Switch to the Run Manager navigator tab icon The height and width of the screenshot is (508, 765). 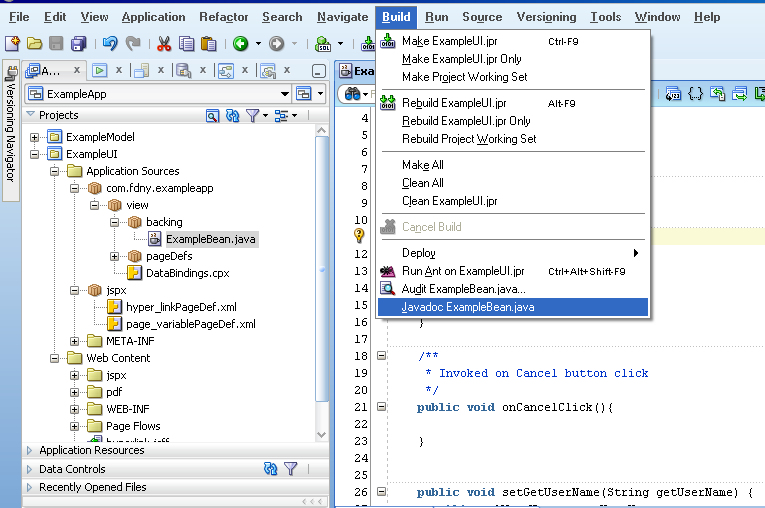click(100, 71)
